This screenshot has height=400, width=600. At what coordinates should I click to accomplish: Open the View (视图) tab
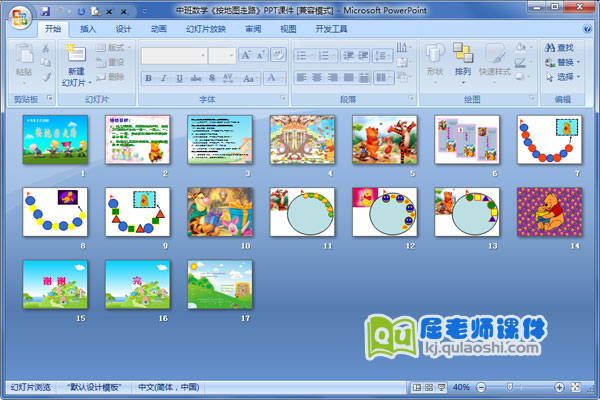pyautogui.click(x=288, y=29)
